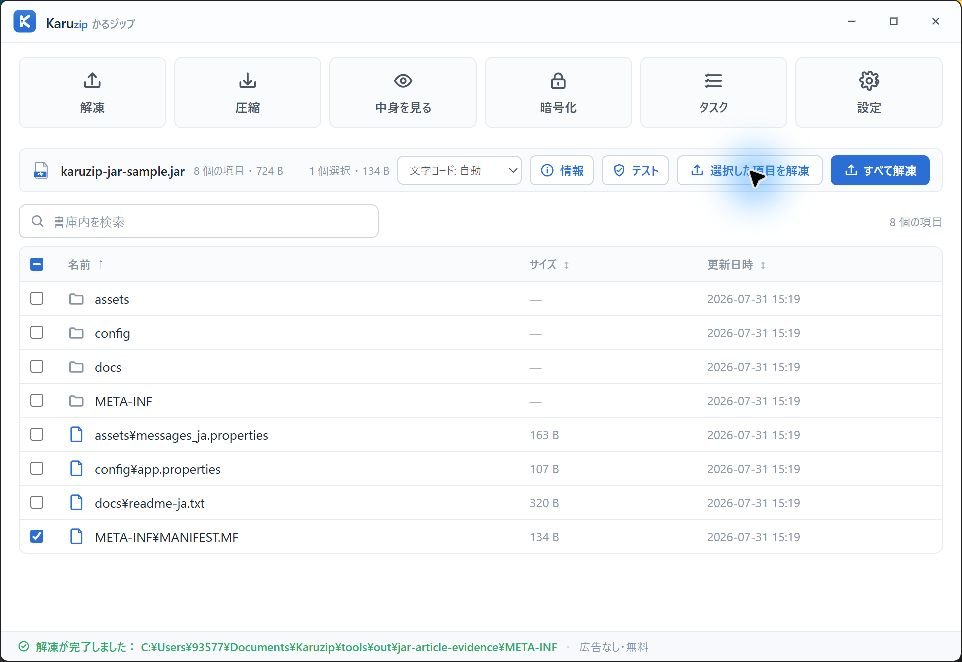Check the META-INF folder checkbox

pos(37,401)
